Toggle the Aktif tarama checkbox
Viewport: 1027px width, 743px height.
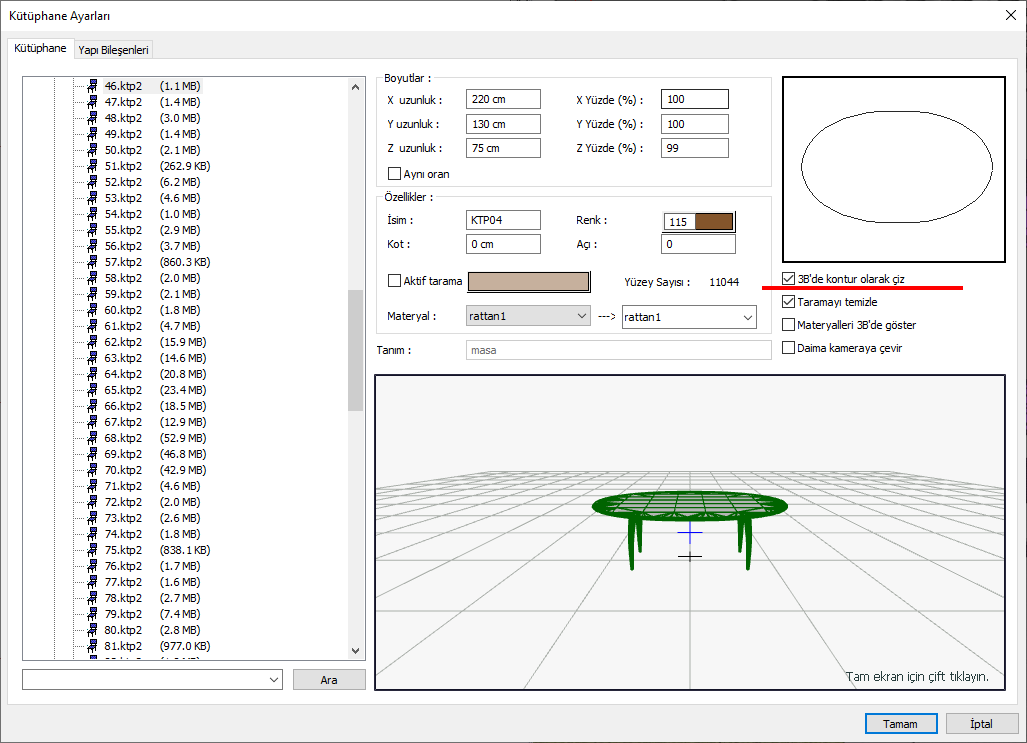pyautogui.click(x=394, y=281)
